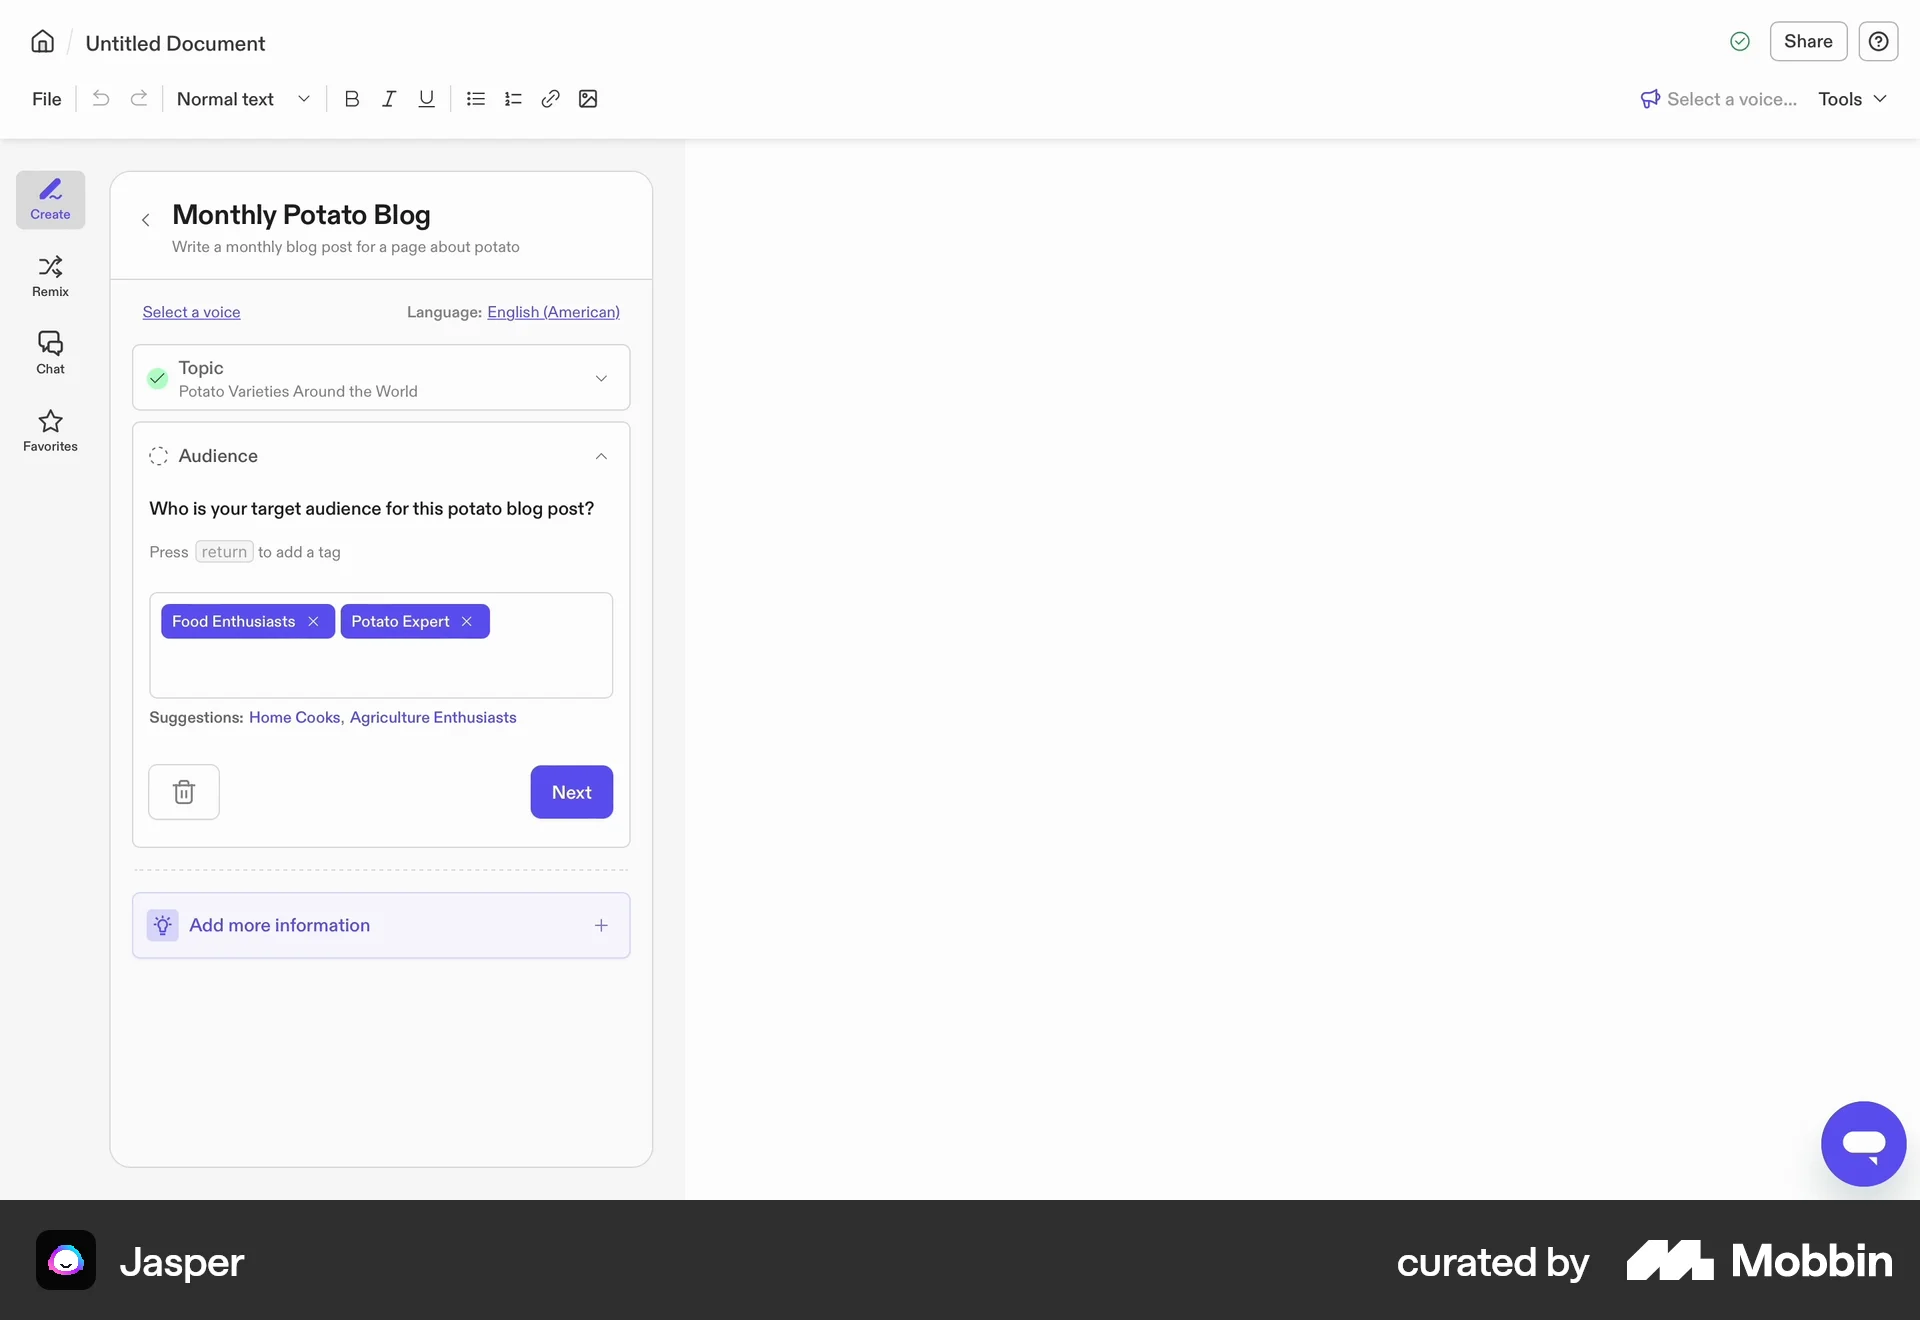This screenshot has width=1920, height=1320.
Task: View Favorites in the sidebar
Action: pos(50,430)
